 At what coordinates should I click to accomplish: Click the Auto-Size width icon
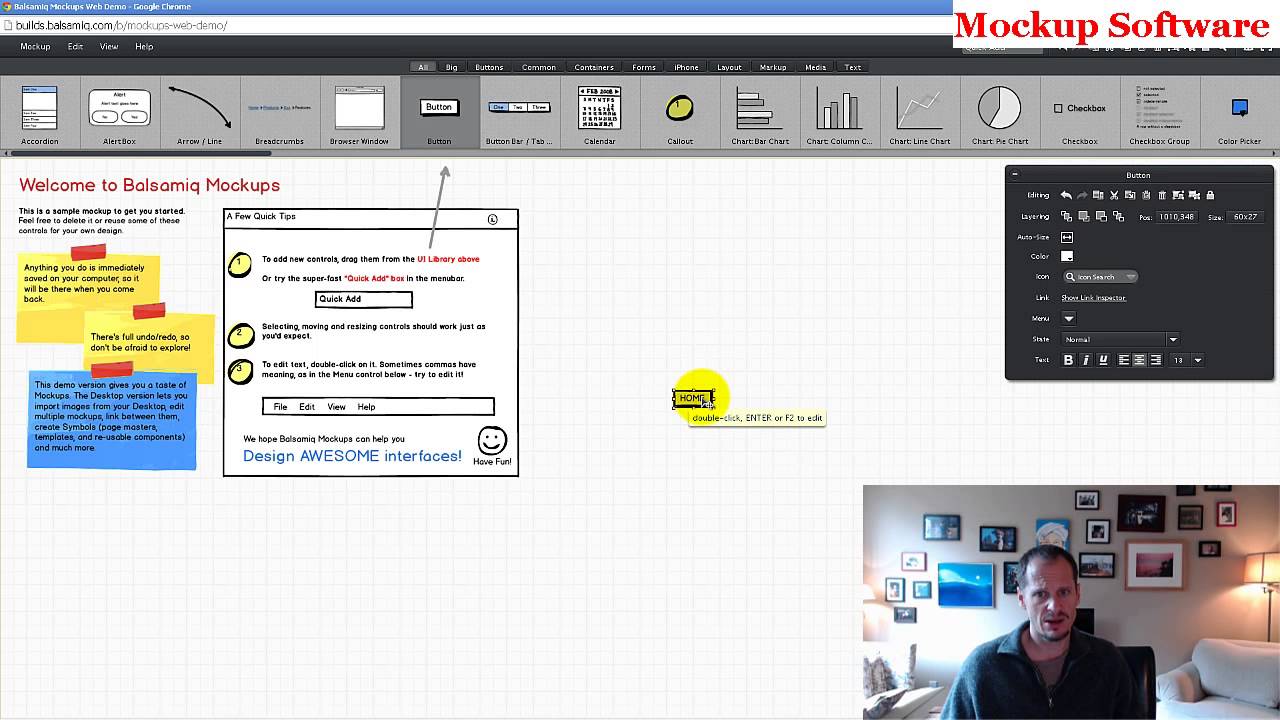pyautogui.click(x=1067, y=237)
